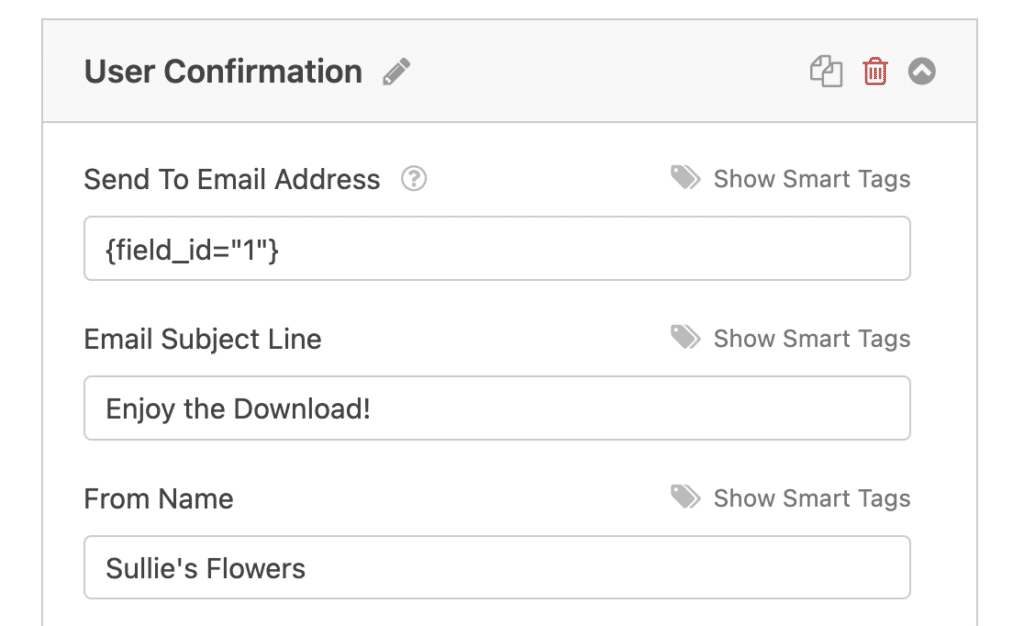Collapse the User Confirmation panel with the chevron
The image size is (1024, 626).
921,71
